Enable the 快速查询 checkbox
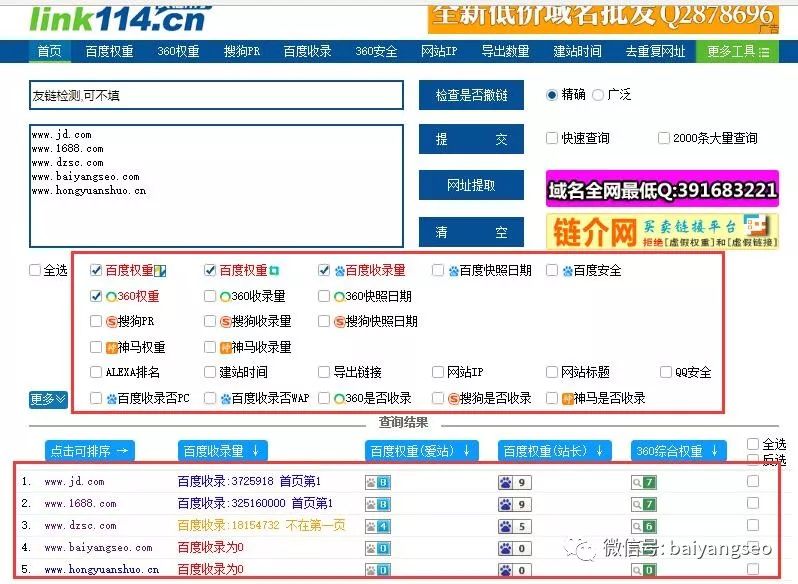 (x=552, y=138)
